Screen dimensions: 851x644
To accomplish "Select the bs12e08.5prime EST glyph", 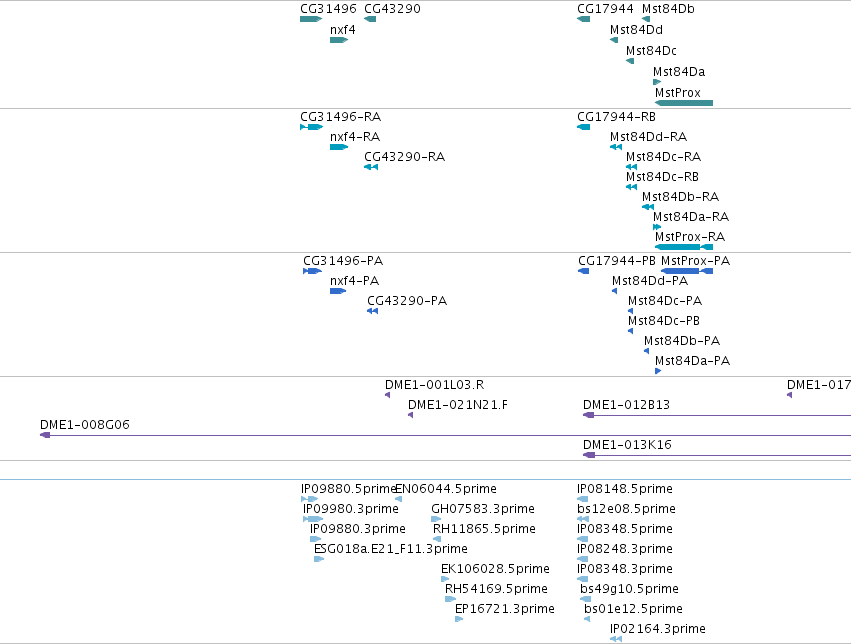I will [x=583, y=519].
